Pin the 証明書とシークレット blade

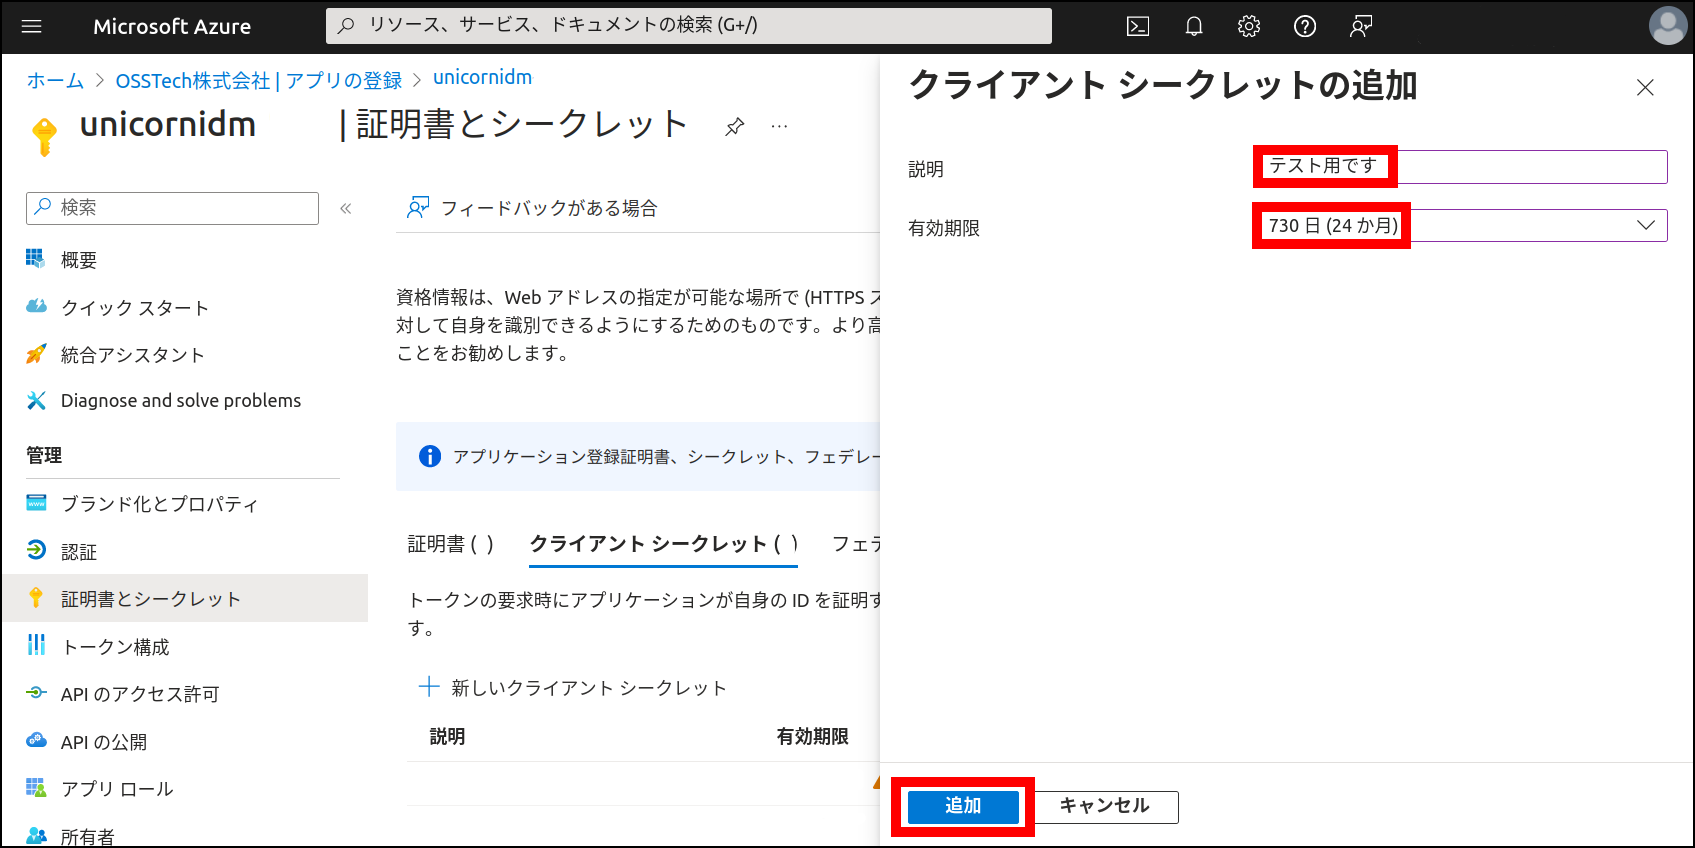tap(735, 126)
